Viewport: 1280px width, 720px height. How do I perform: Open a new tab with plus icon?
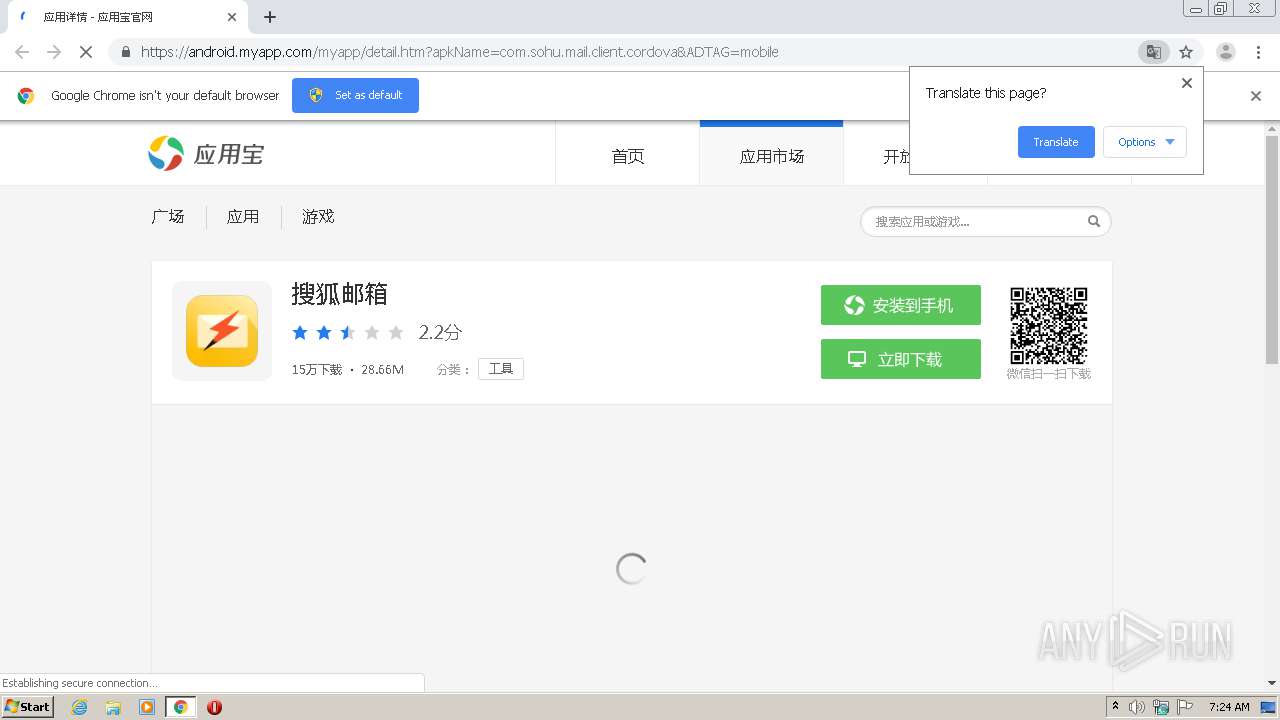click(x=270, y=17)
